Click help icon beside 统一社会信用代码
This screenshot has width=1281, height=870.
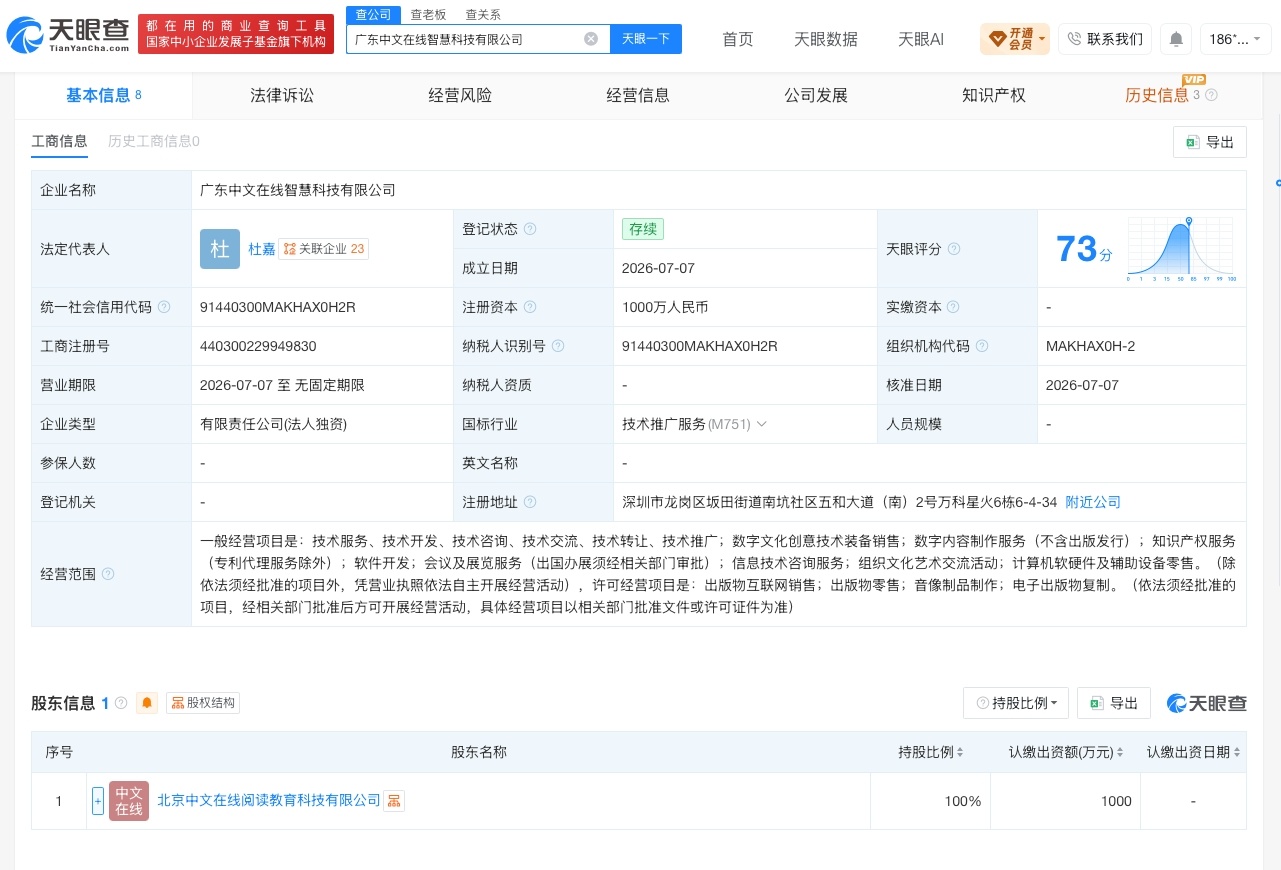[x=164, y=307]
